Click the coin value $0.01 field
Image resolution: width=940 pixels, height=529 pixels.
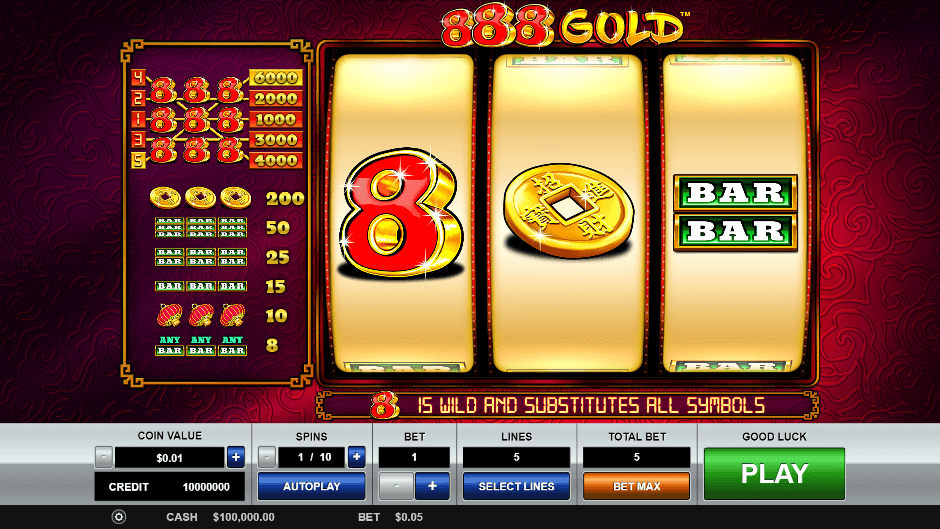pyautogui.click(x=170, y=458)
